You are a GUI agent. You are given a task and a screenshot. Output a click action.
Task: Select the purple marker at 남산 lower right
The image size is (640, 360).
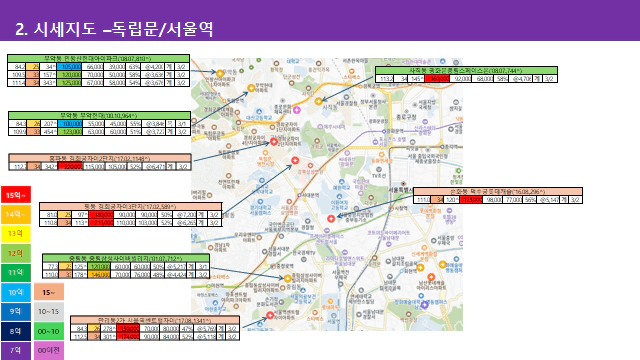424,304
